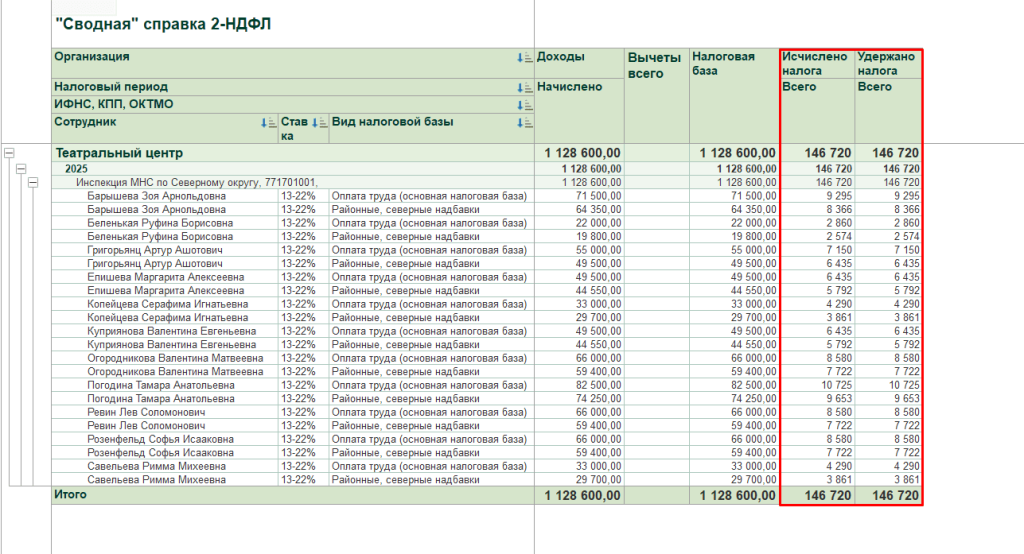
Task: Click the sort icon for Вид налоговой базы
Action: (x=524, y=122)
